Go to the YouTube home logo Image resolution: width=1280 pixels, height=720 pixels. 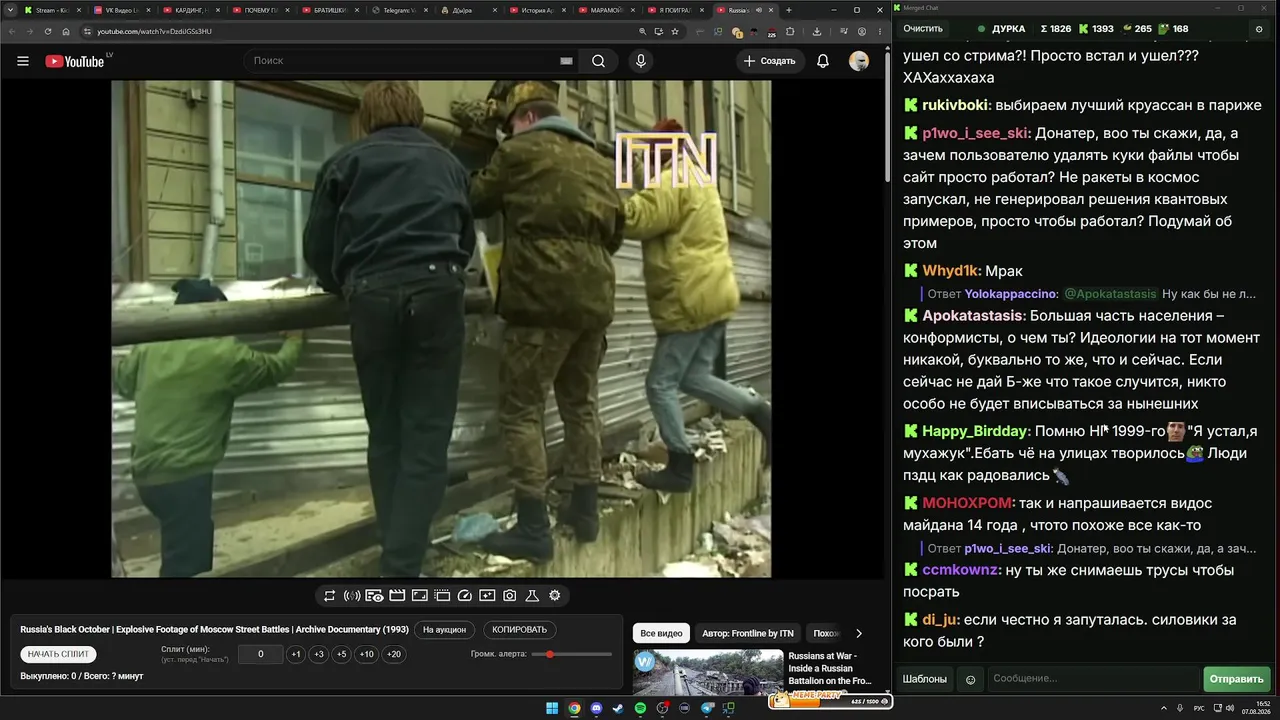click(75, 61)
